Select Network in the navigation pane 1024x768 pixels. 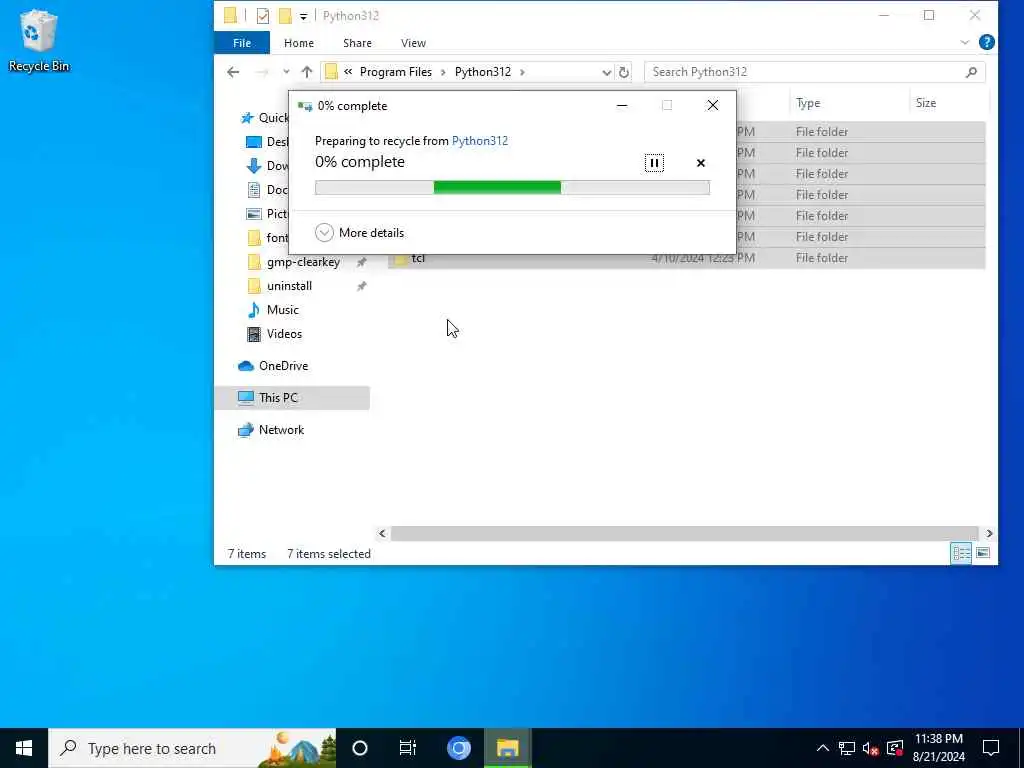(281, 430)
